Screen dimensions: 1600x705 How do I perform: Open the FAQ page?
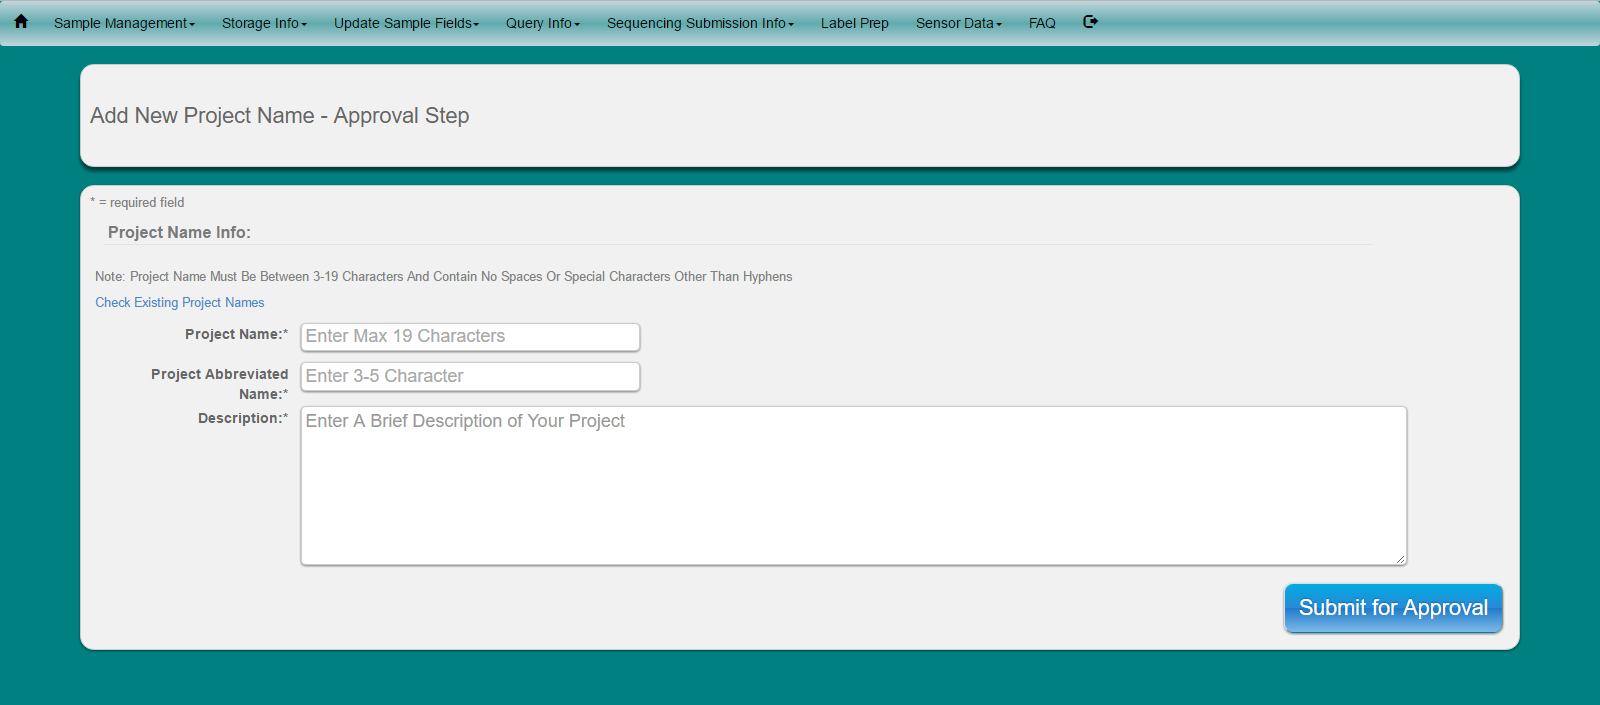pos(1042,23)
